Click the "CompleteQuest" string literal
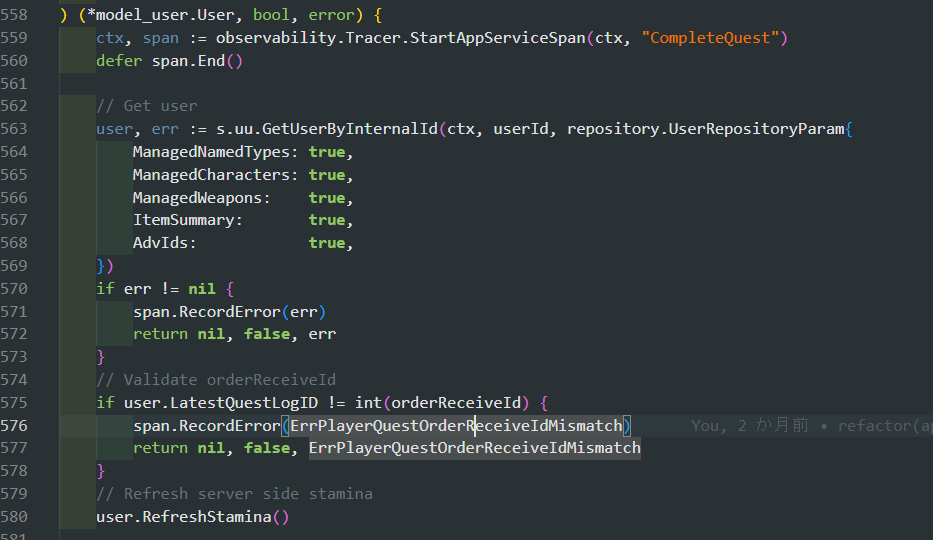Viewport: 933px width, 540px height. click(x=710, y=38)
